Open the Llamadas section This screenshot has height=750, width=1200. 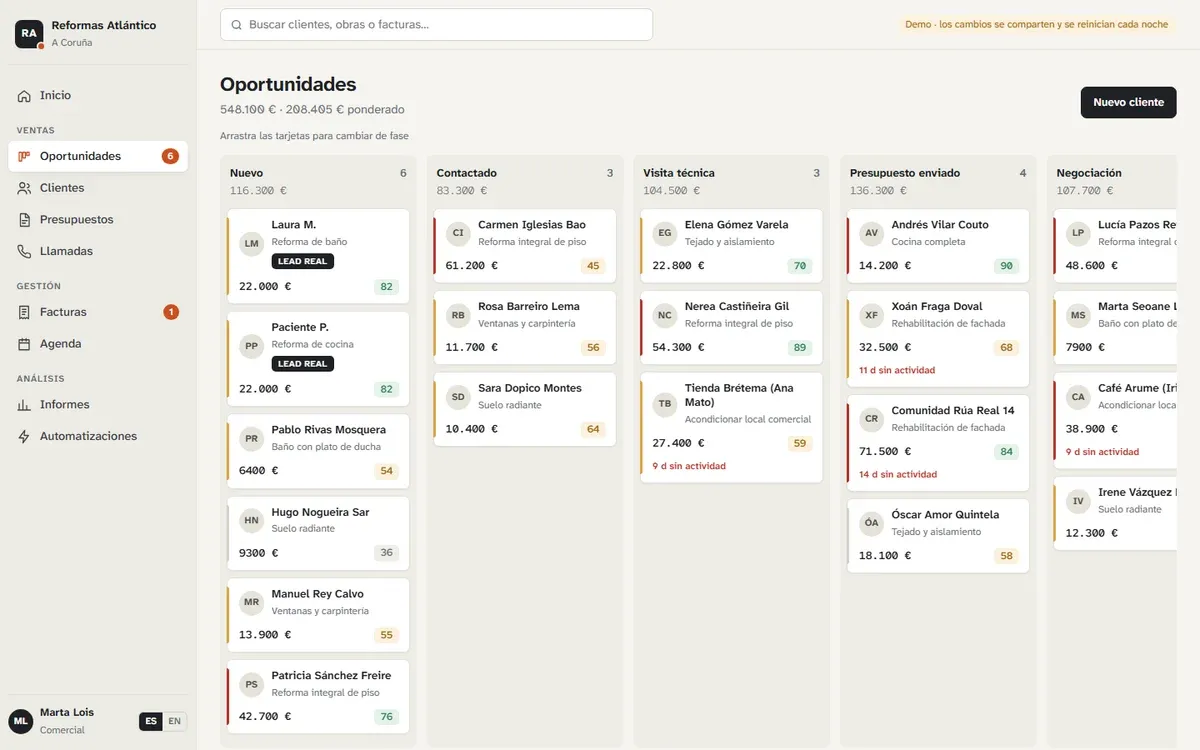[98, 252]
